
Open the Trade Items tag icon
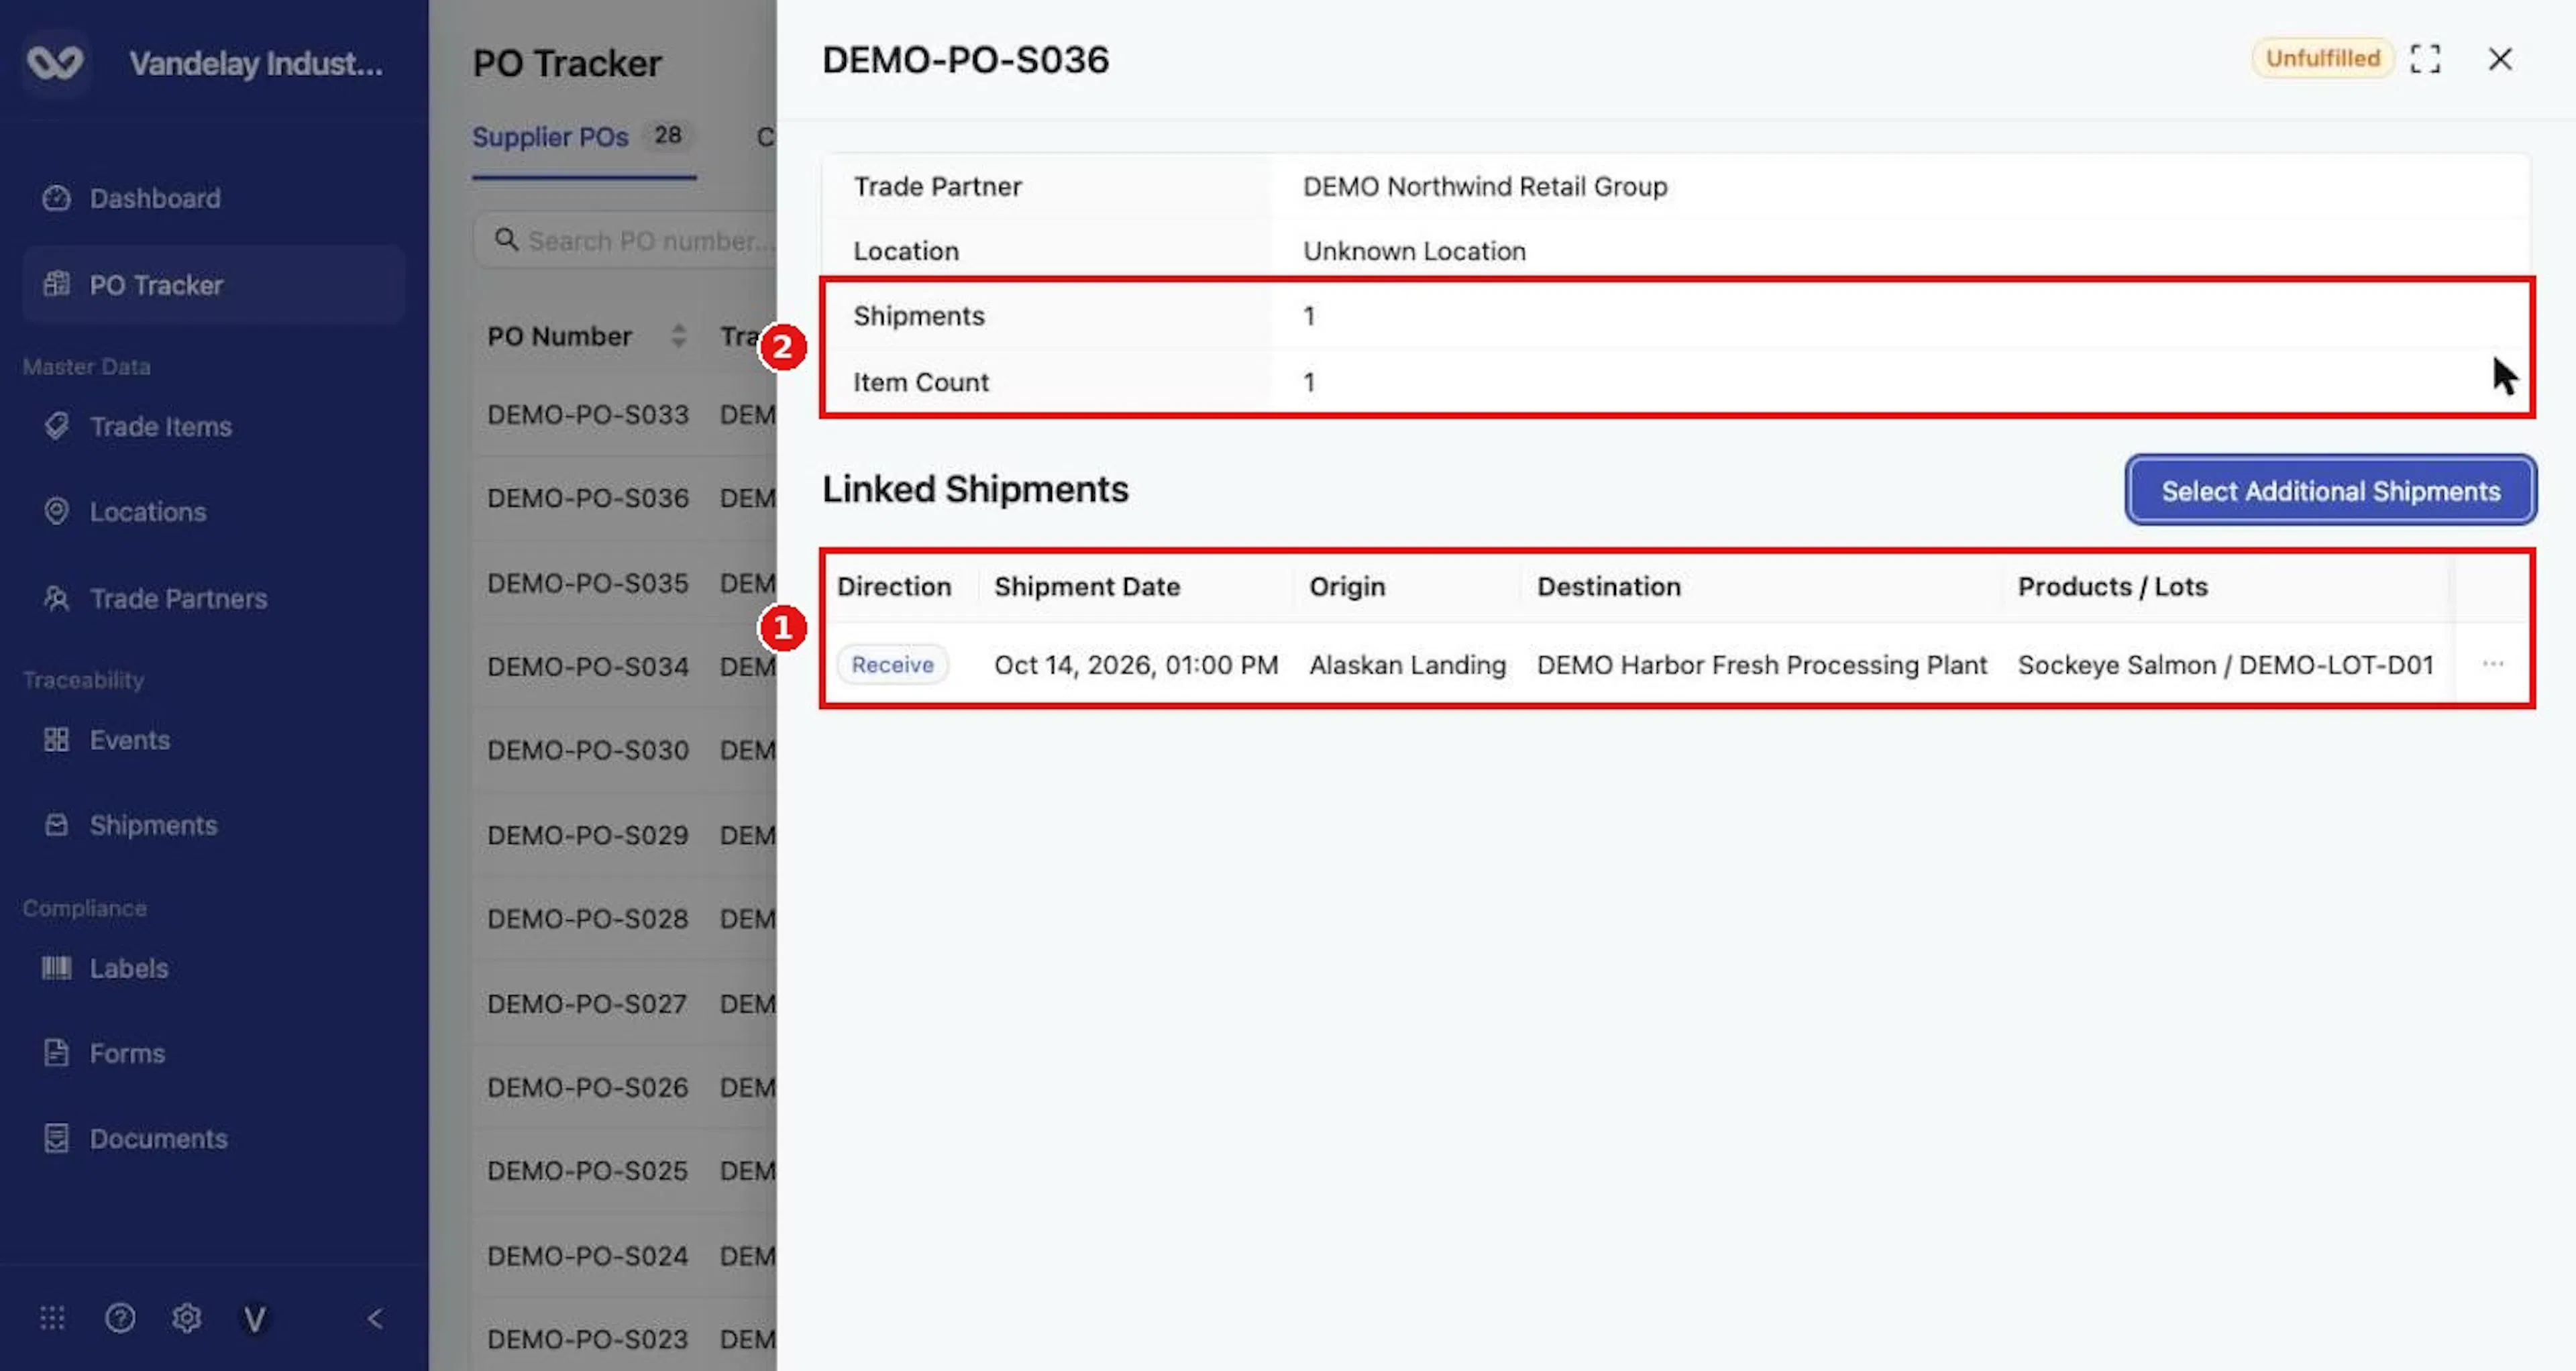point(56,426)
